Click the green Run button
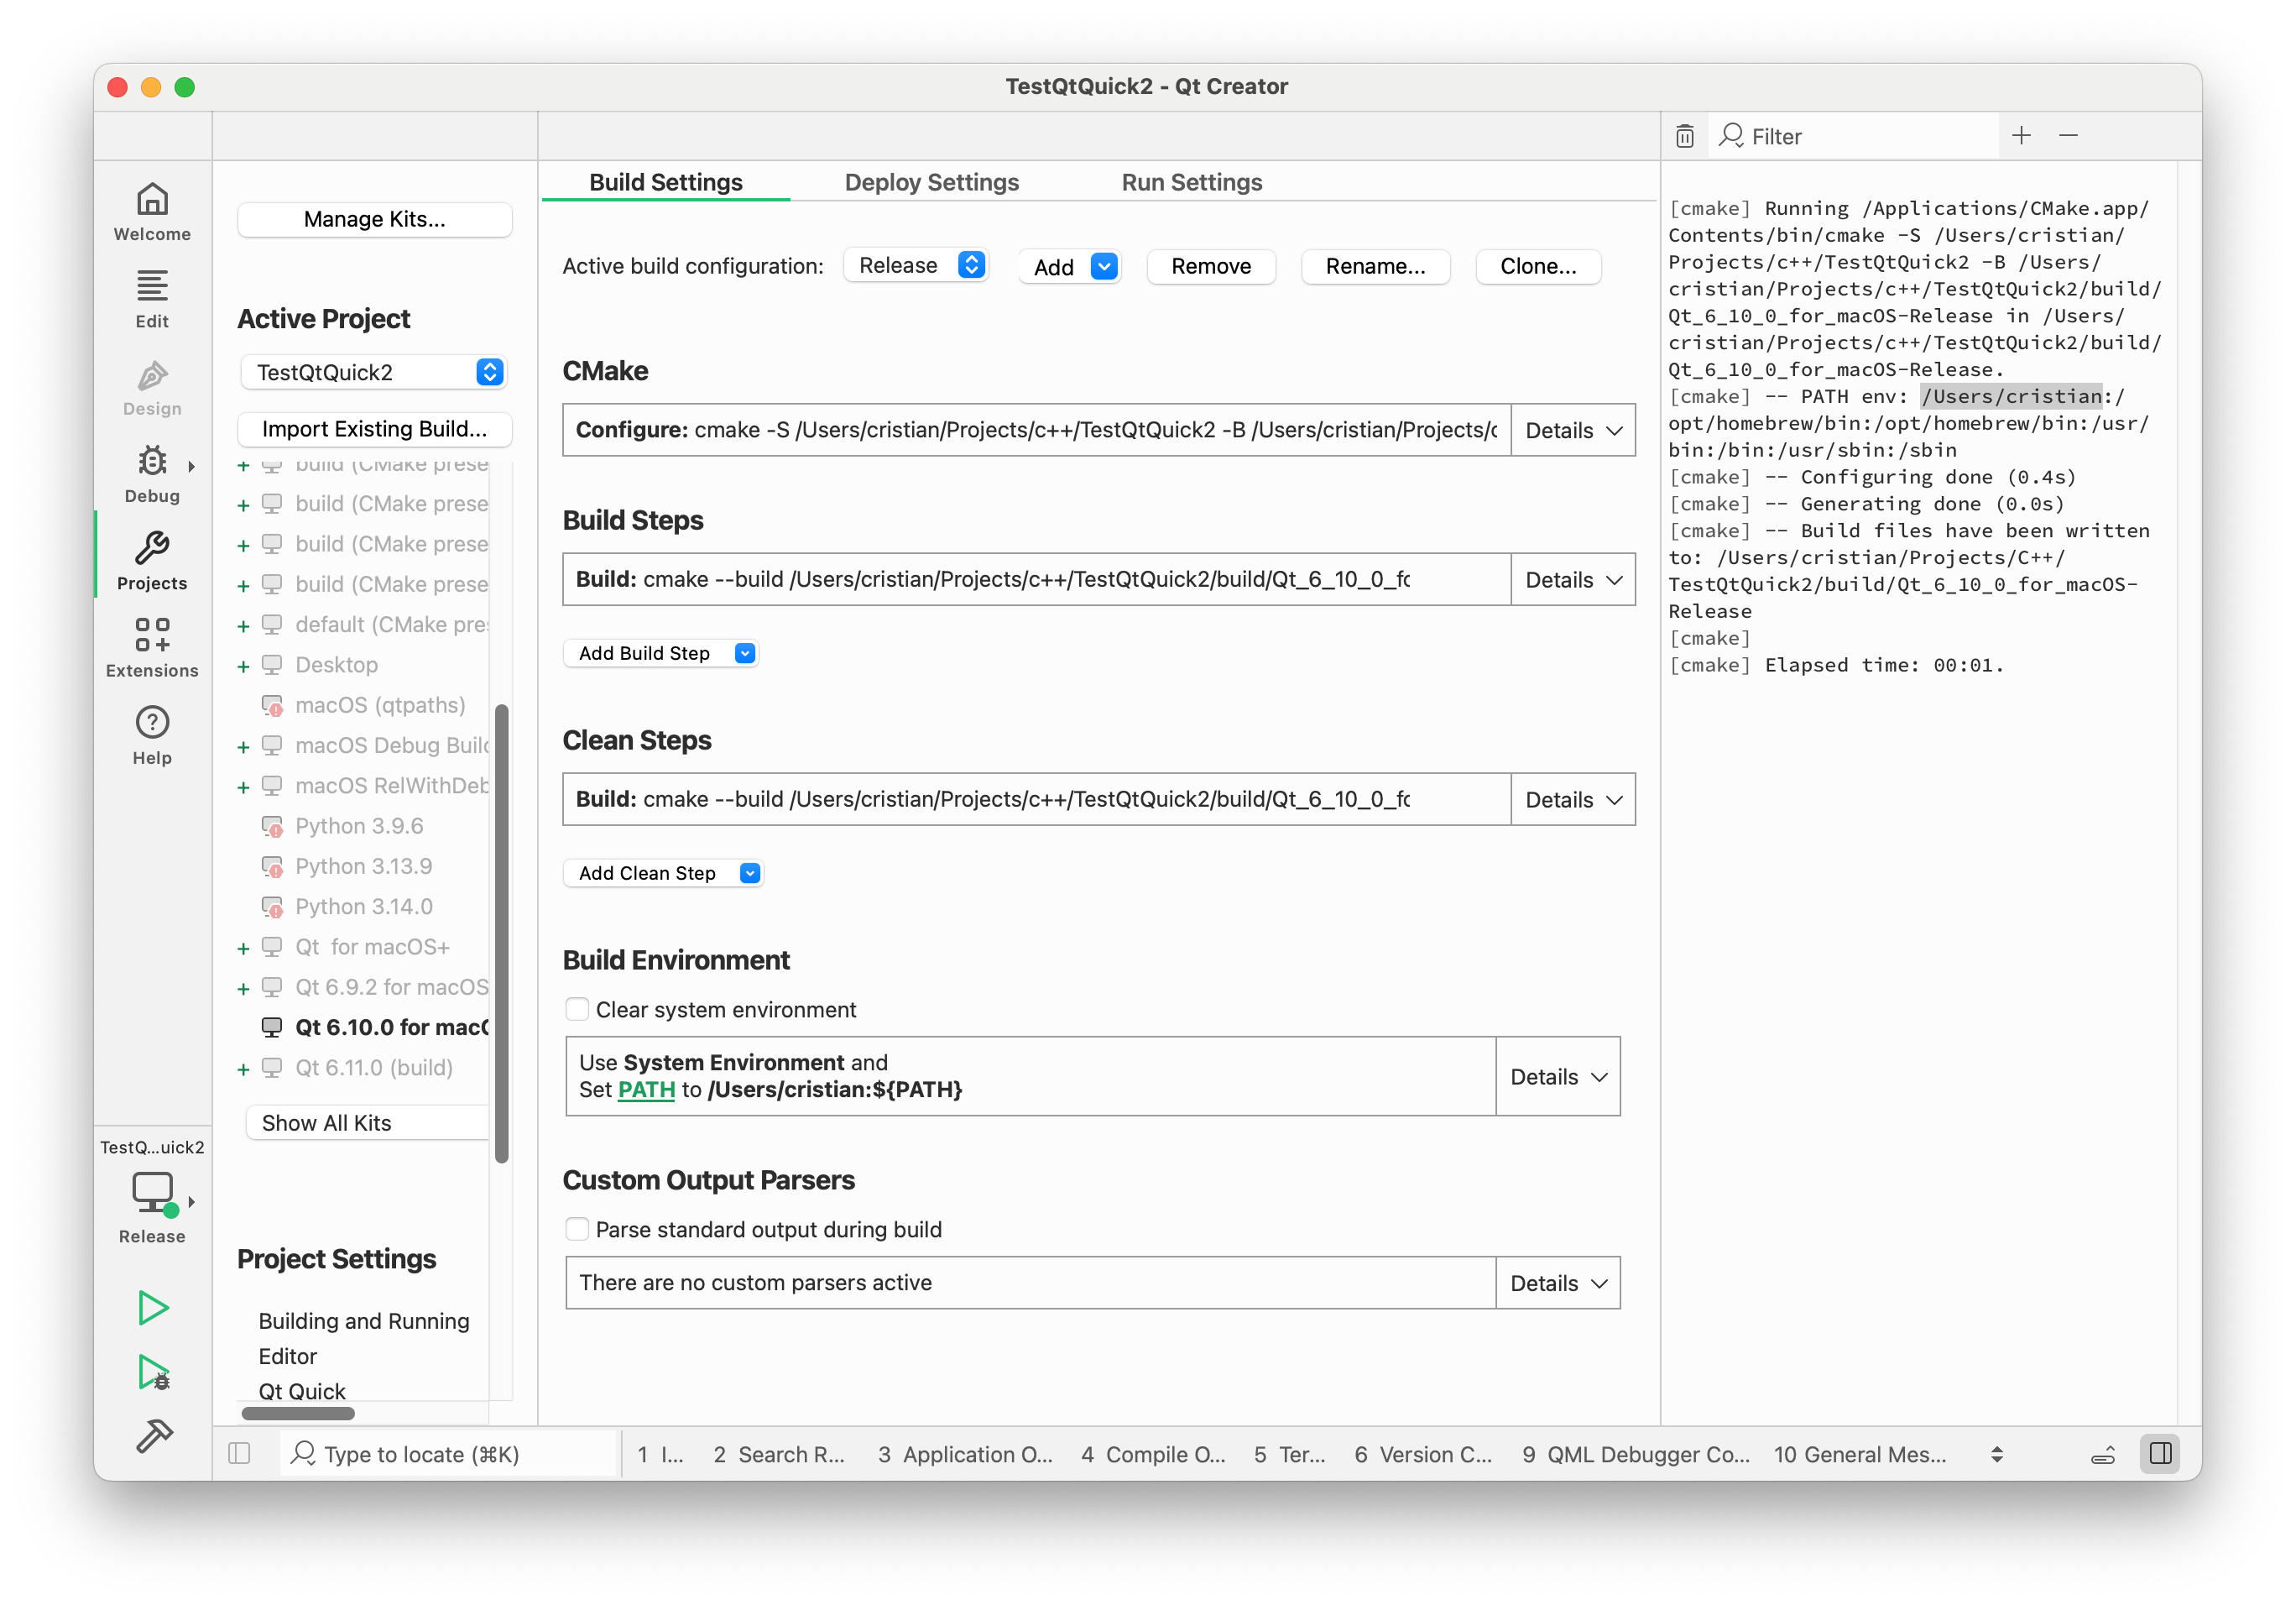Image resolution: width=2296 pixels, height=1605 pixels. coord(153,1307)
